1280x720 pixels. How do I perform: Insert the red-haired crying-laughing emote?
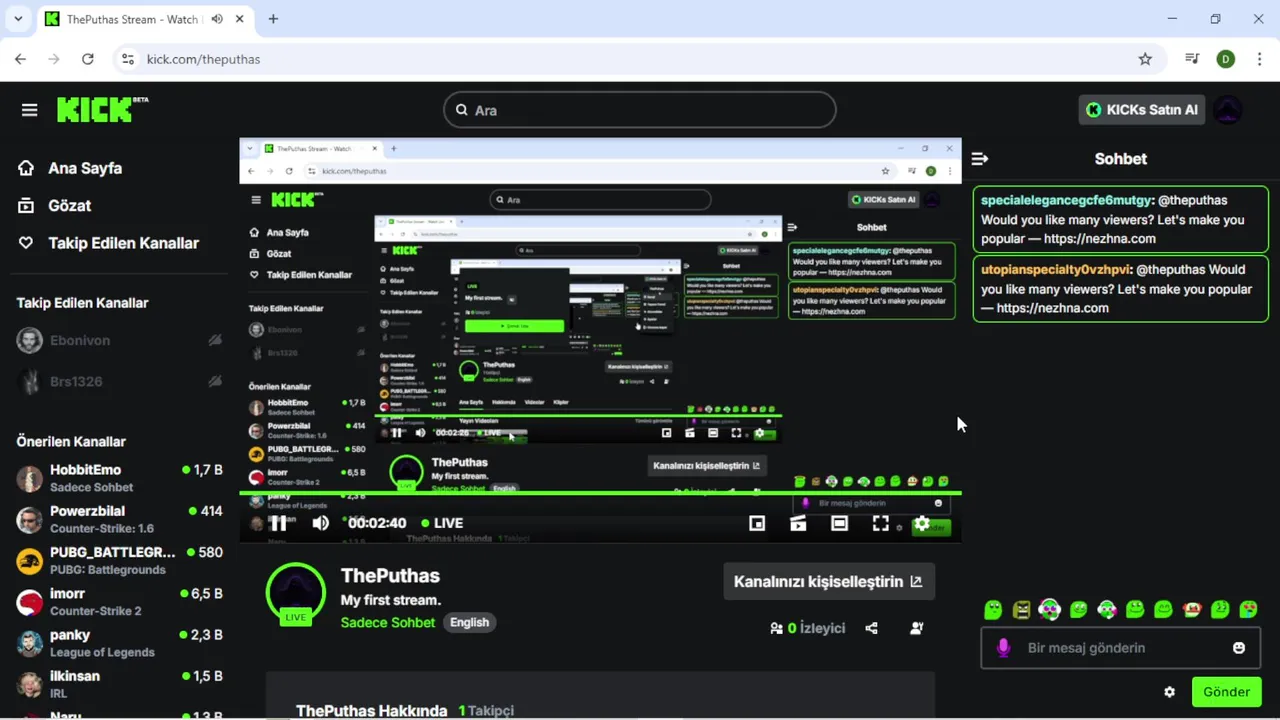point(1191,609)
